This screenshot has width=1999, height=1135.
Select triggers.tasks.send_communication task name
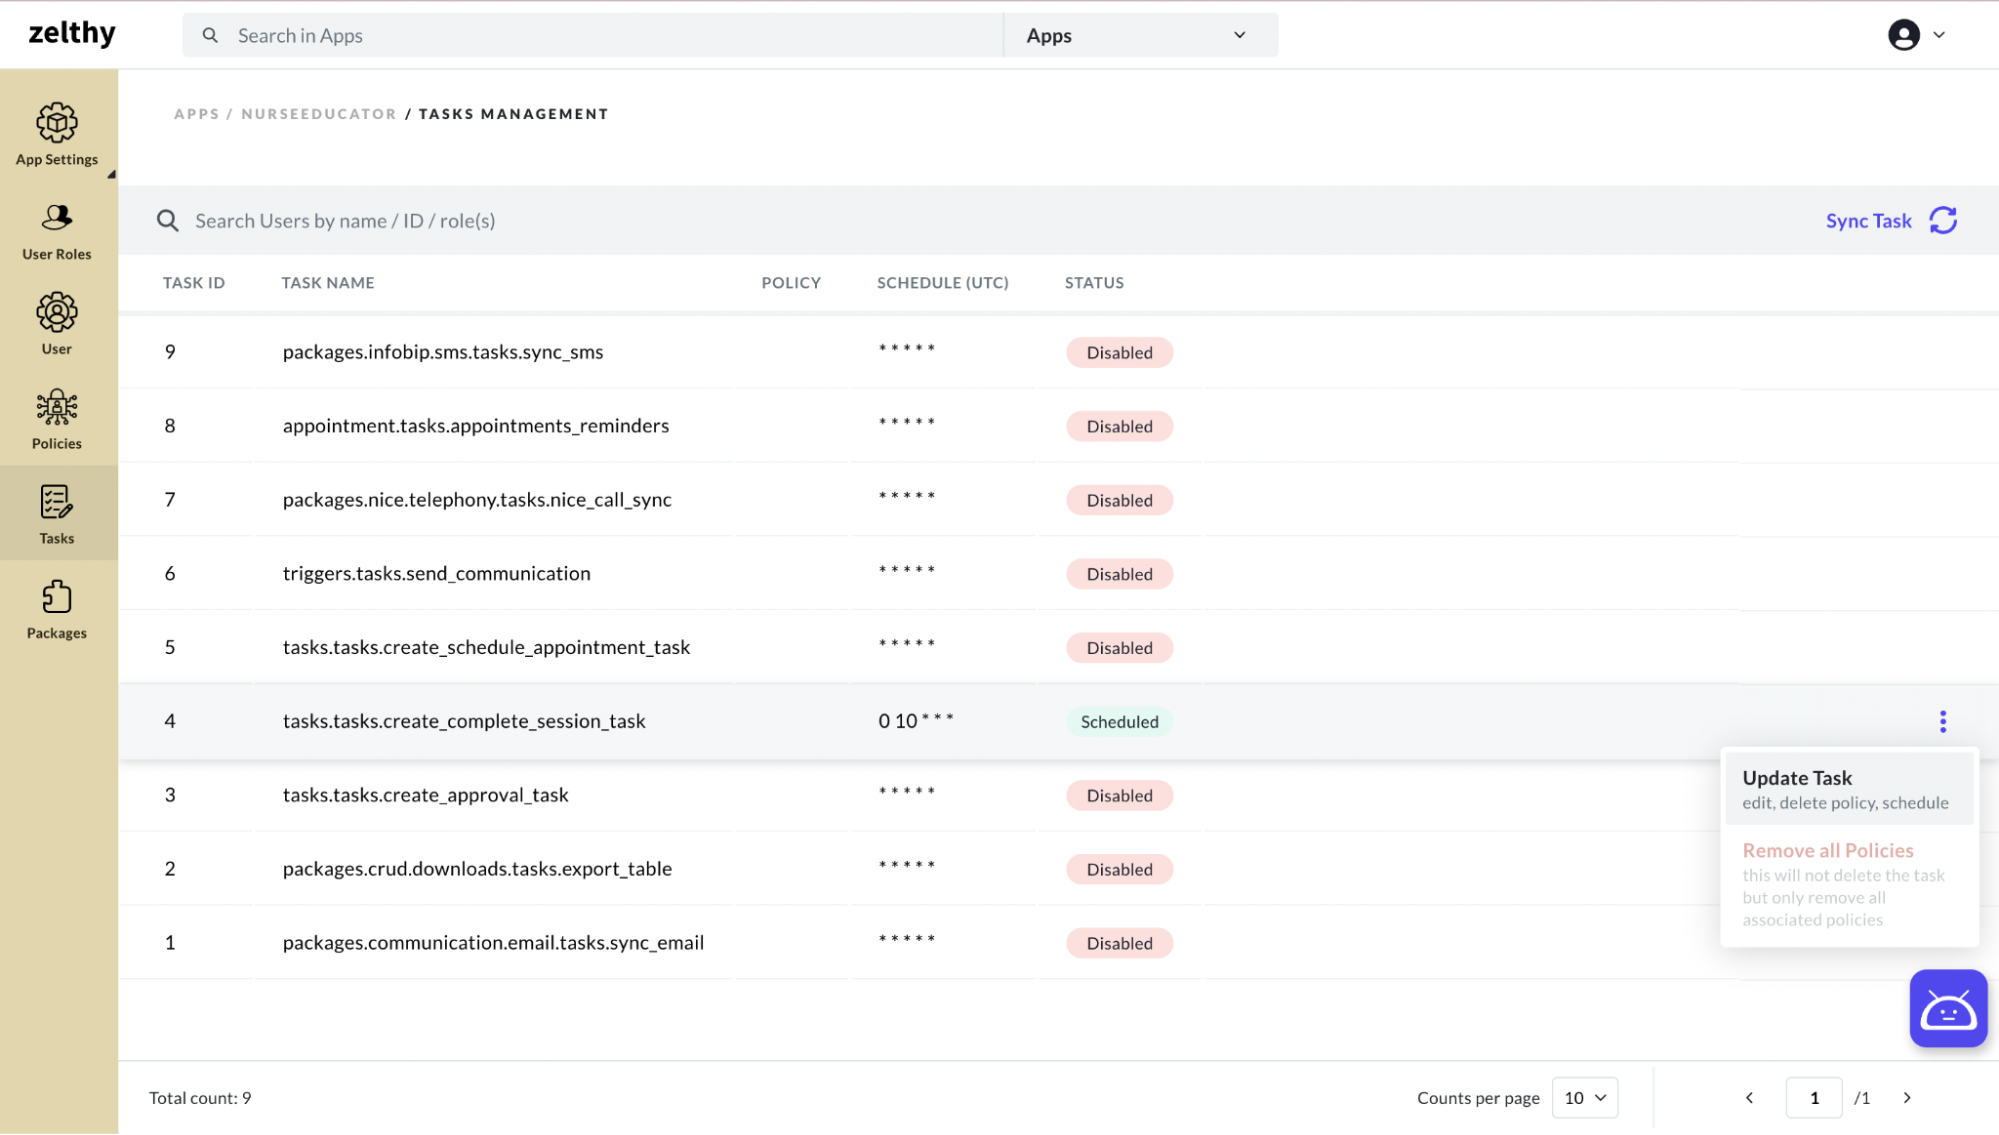pos(437,574)
